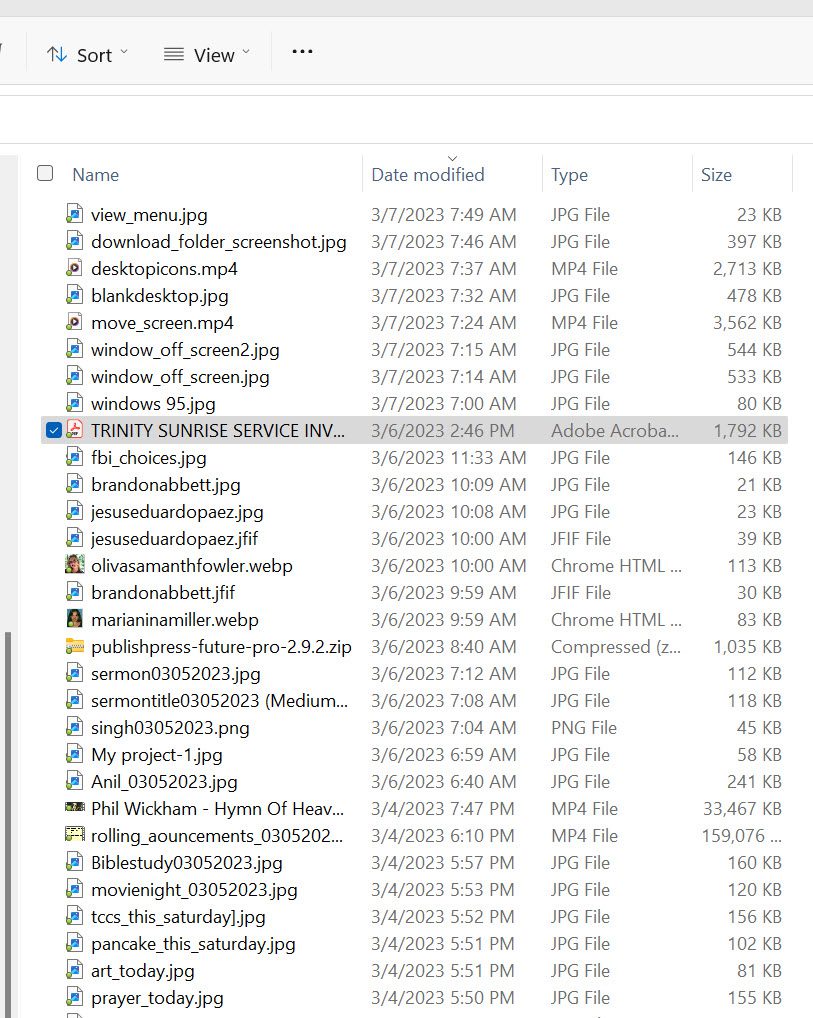Click the publishpress-future-pro zip folder icon
Viewport: 813px width, 1018px height.
pyautogui.click(x=75, y=646)
